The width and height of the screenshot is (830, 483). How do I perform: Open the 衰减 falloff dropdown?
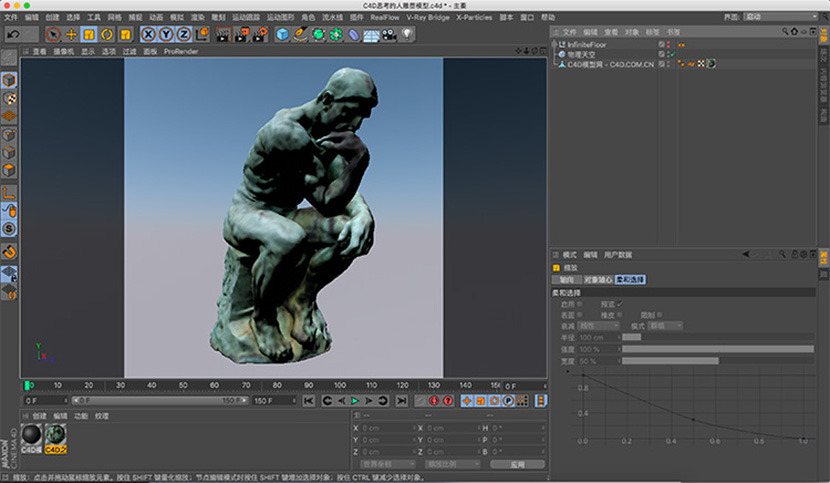598,326
